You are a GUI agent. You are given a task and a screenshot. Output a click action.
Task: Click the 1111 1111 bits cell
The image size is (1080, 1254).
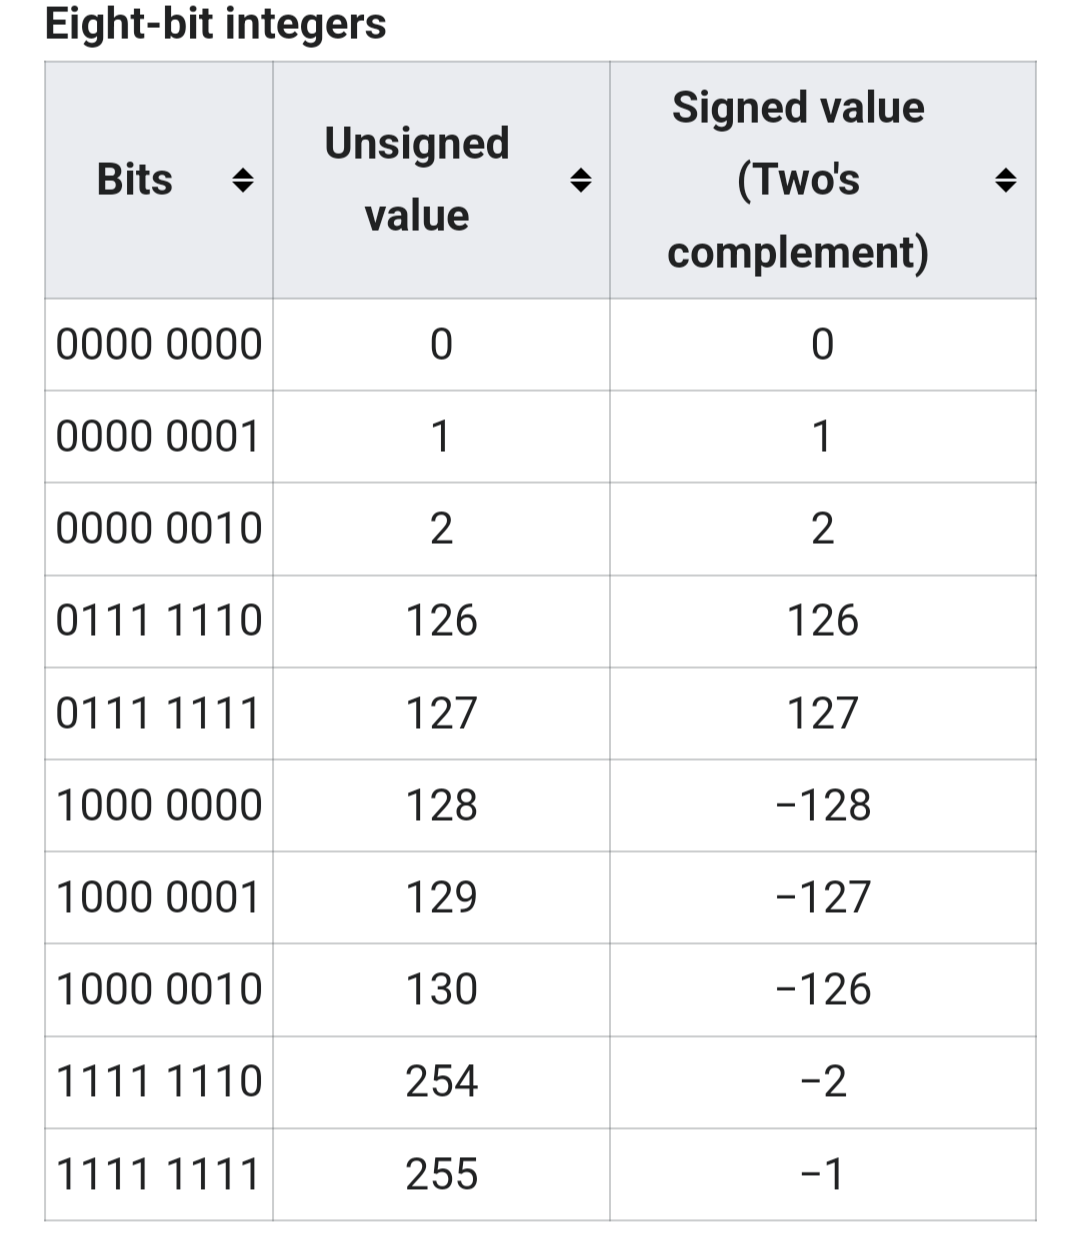159,1174
